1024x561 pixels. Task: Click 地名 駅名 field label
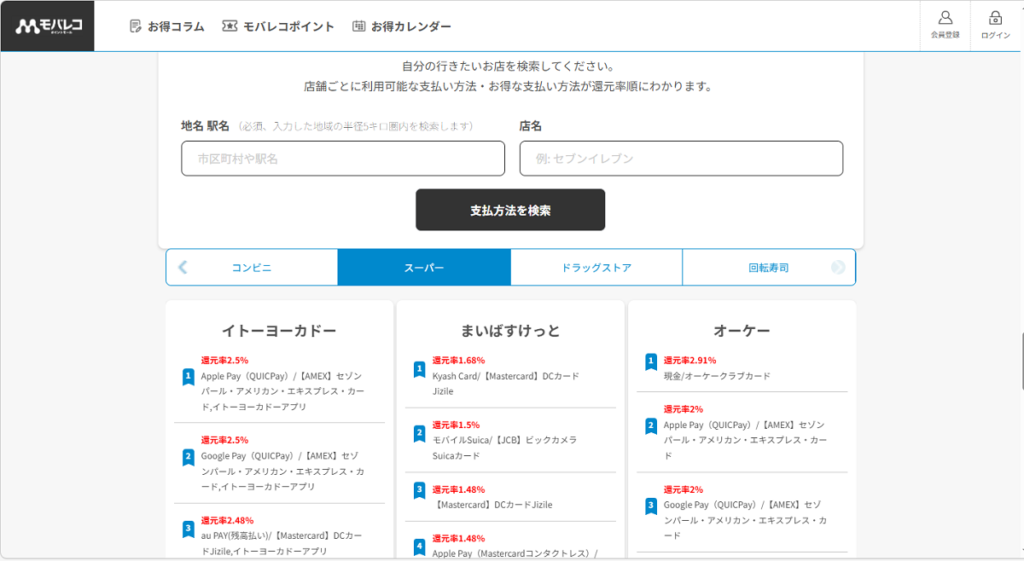tap(205, 125)
